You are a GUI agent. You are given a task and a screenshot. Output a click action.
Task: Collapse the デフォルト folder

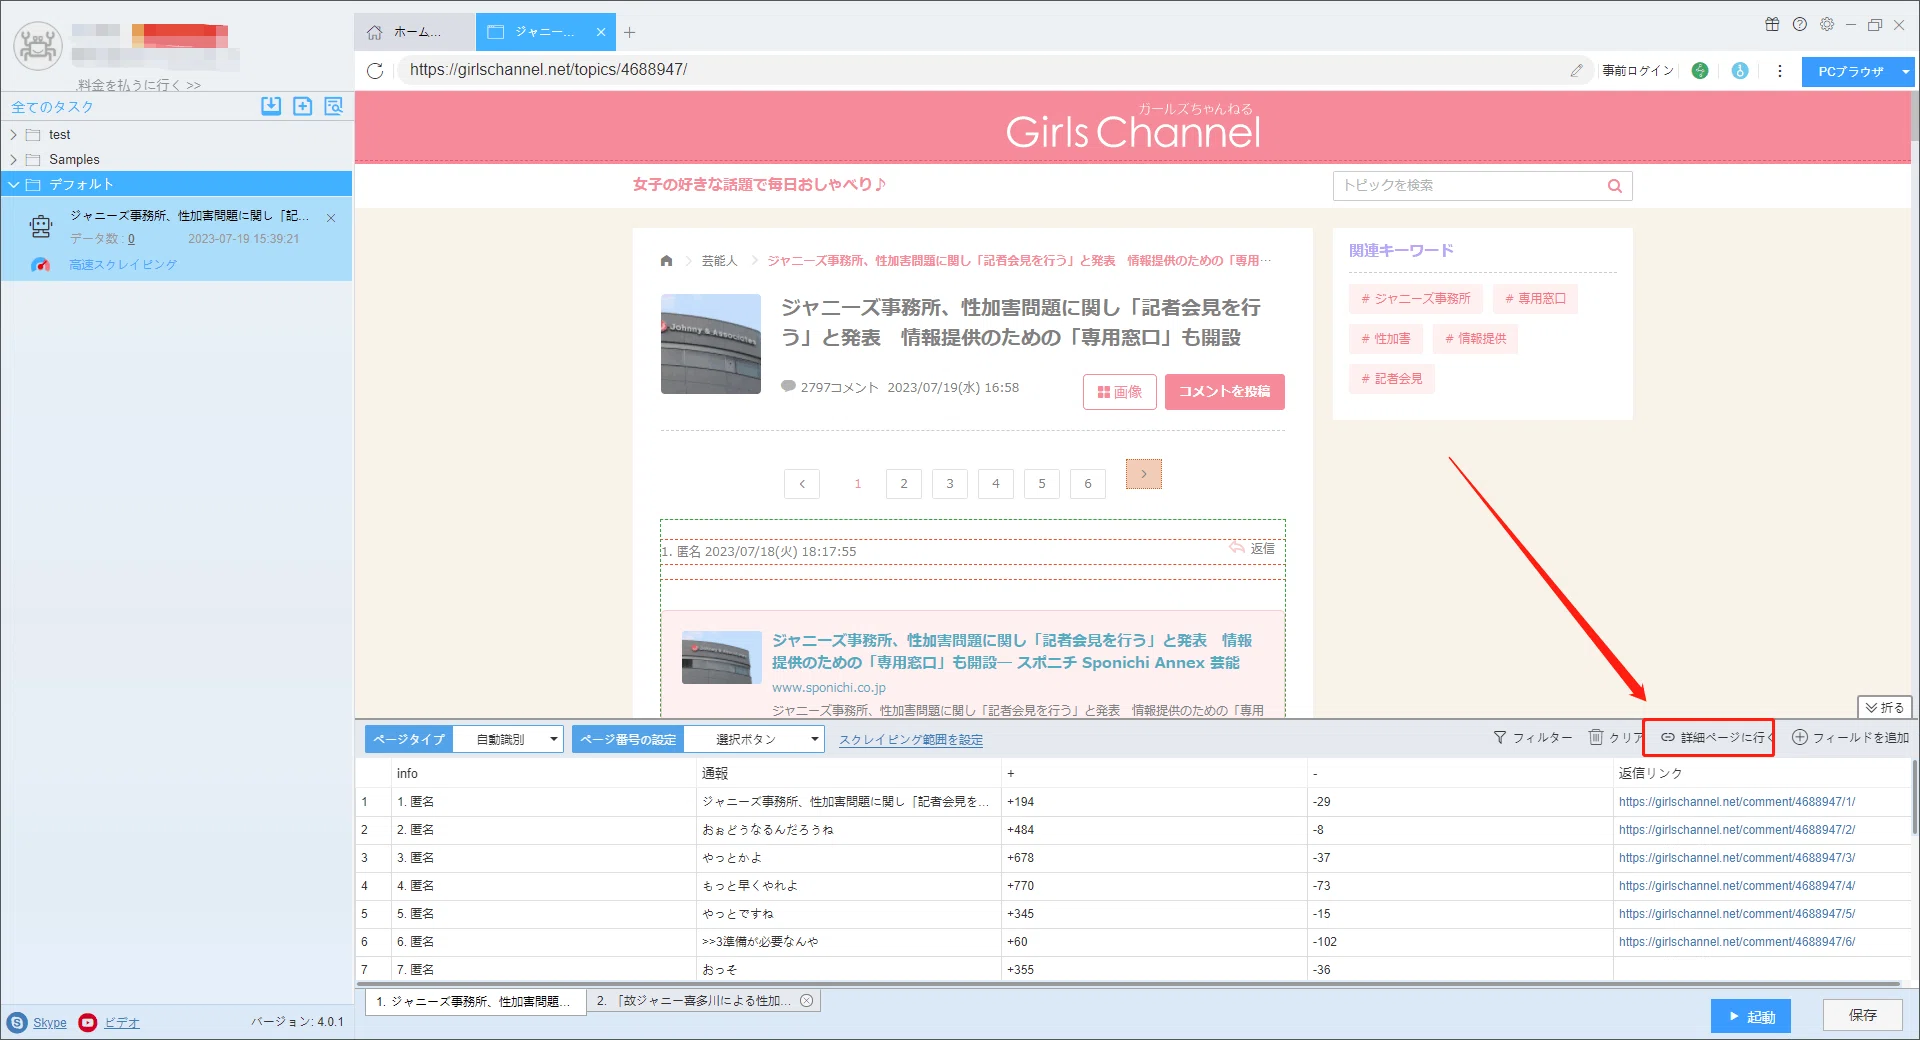[x=14, y=185]
